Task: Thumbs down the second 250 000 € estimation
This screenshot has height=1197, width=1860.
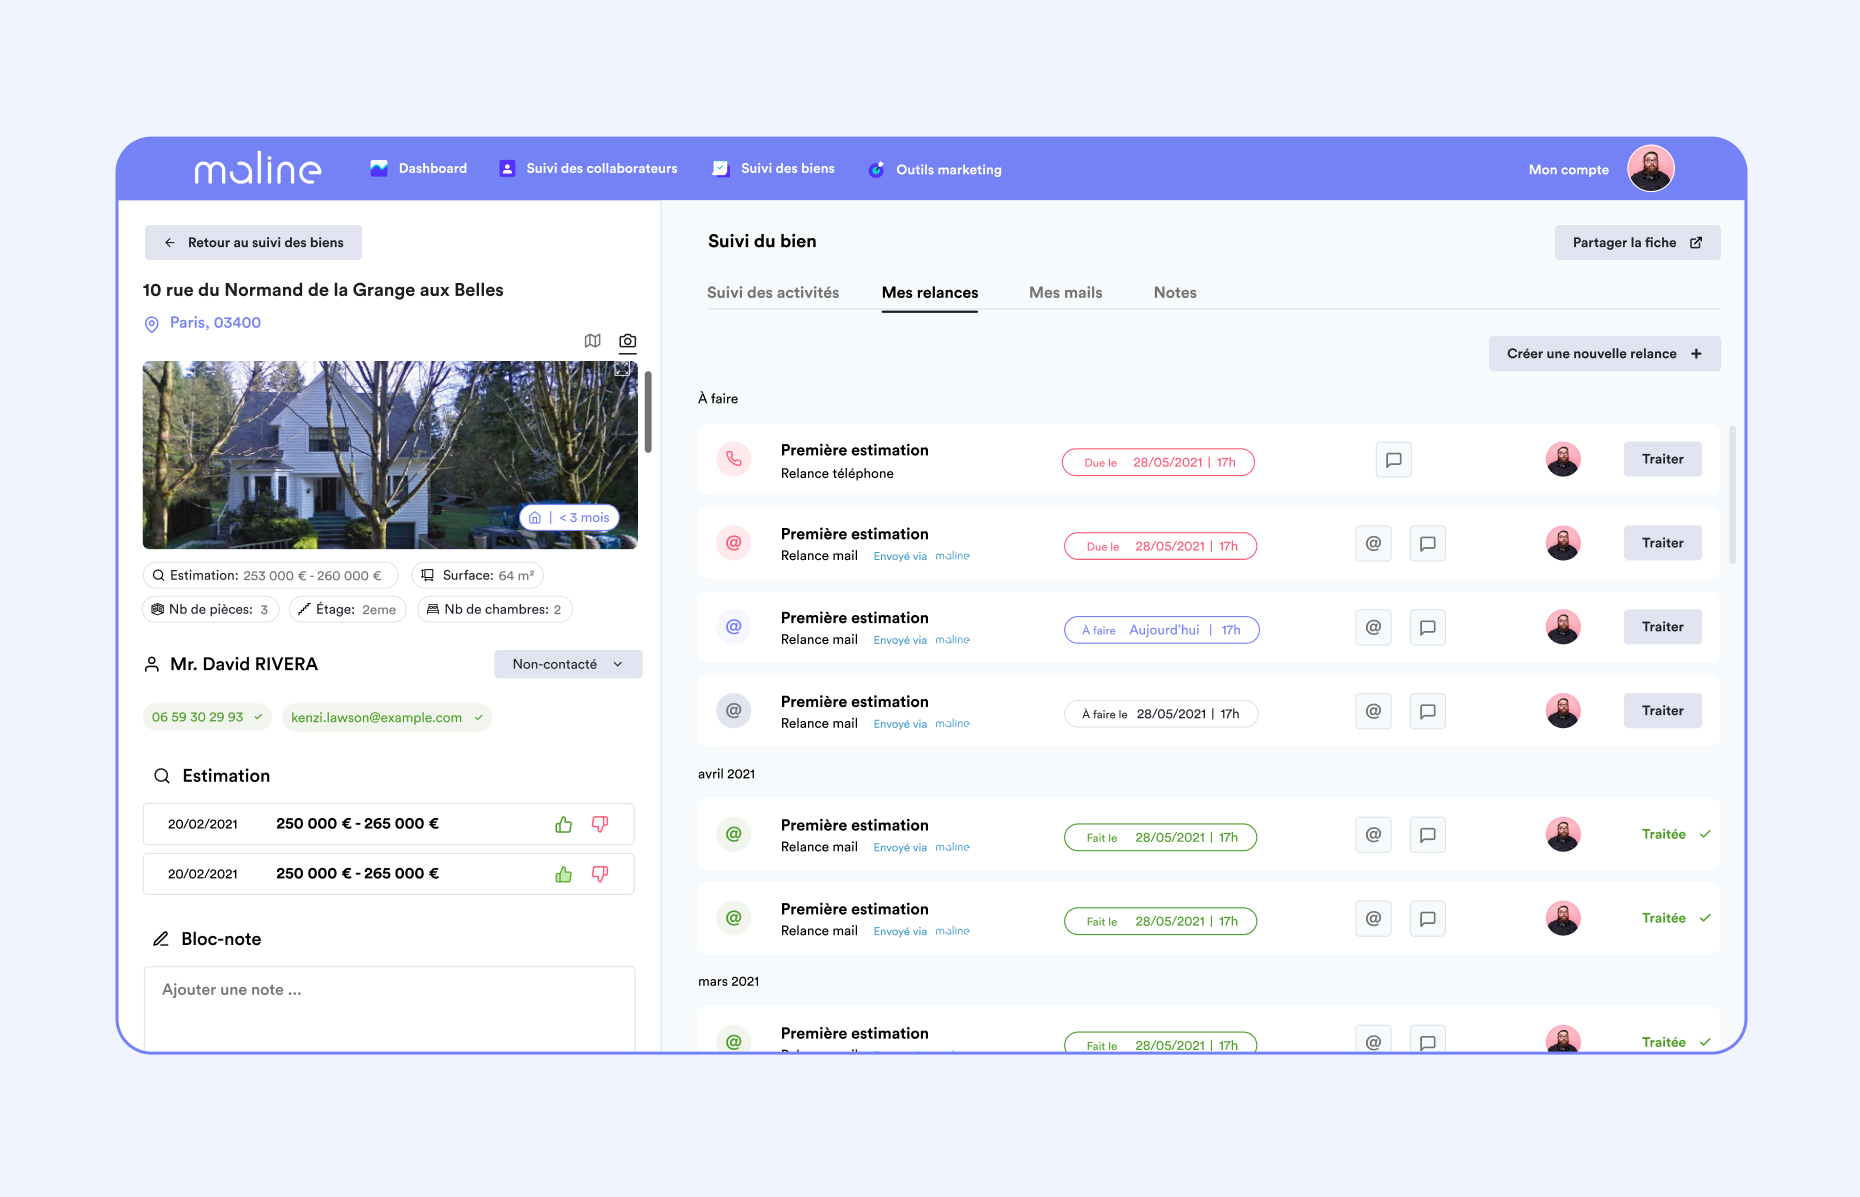Action: pos(600,874)
